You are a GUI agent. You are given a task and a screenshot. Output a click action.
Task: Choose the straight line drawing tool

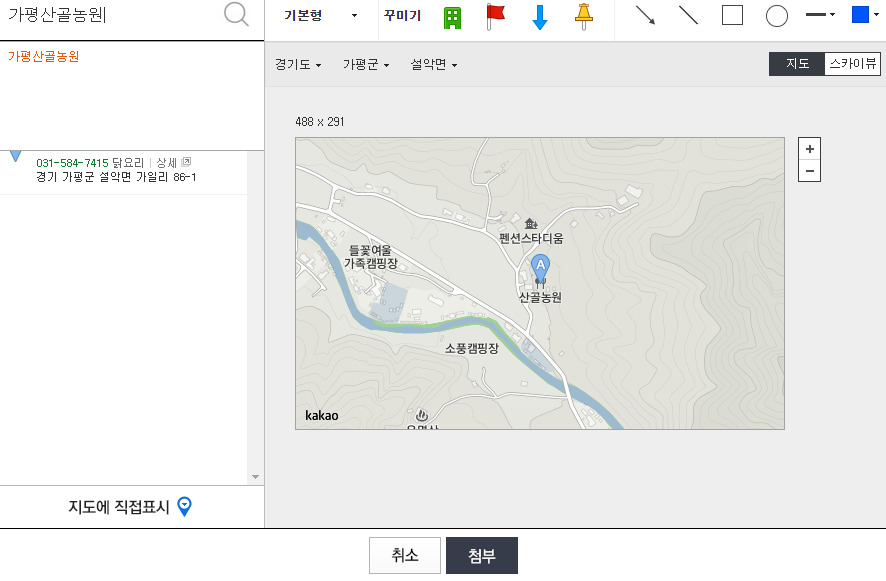(688, 15)
